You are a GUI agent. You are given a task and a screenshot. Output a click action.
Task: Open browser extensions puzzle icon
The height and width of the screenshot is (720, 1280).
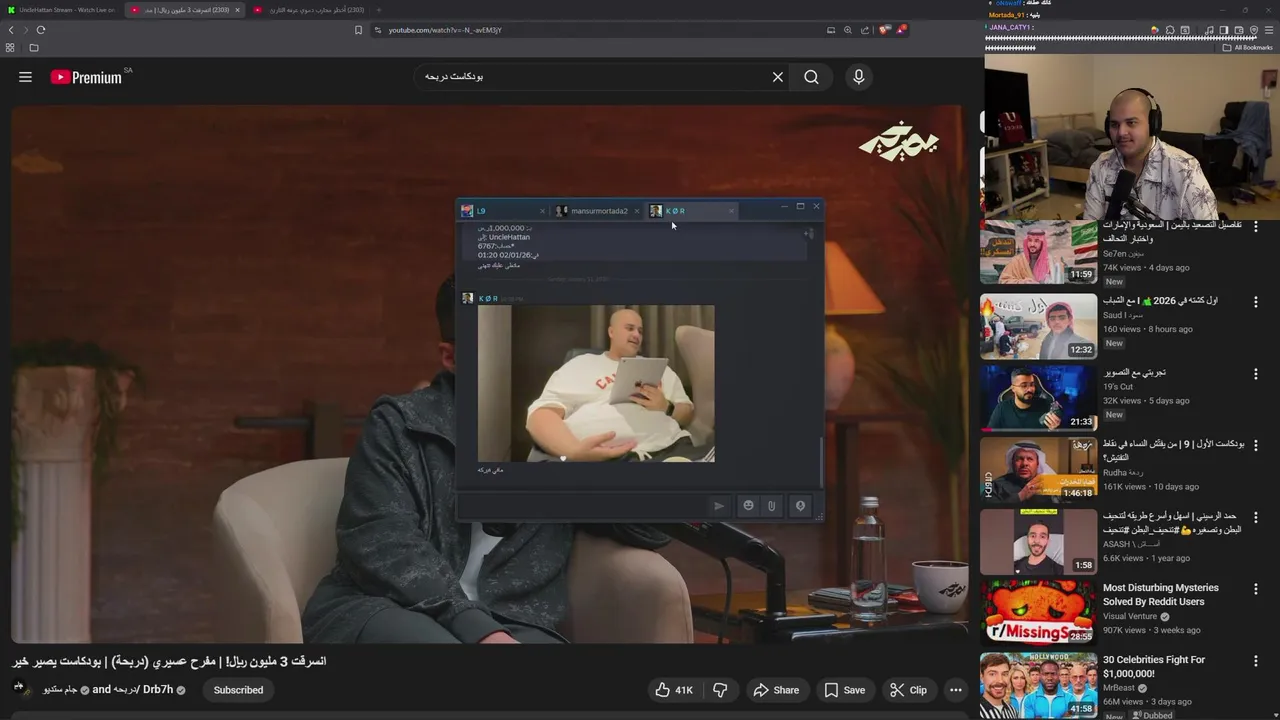[x=1170, y=30]
